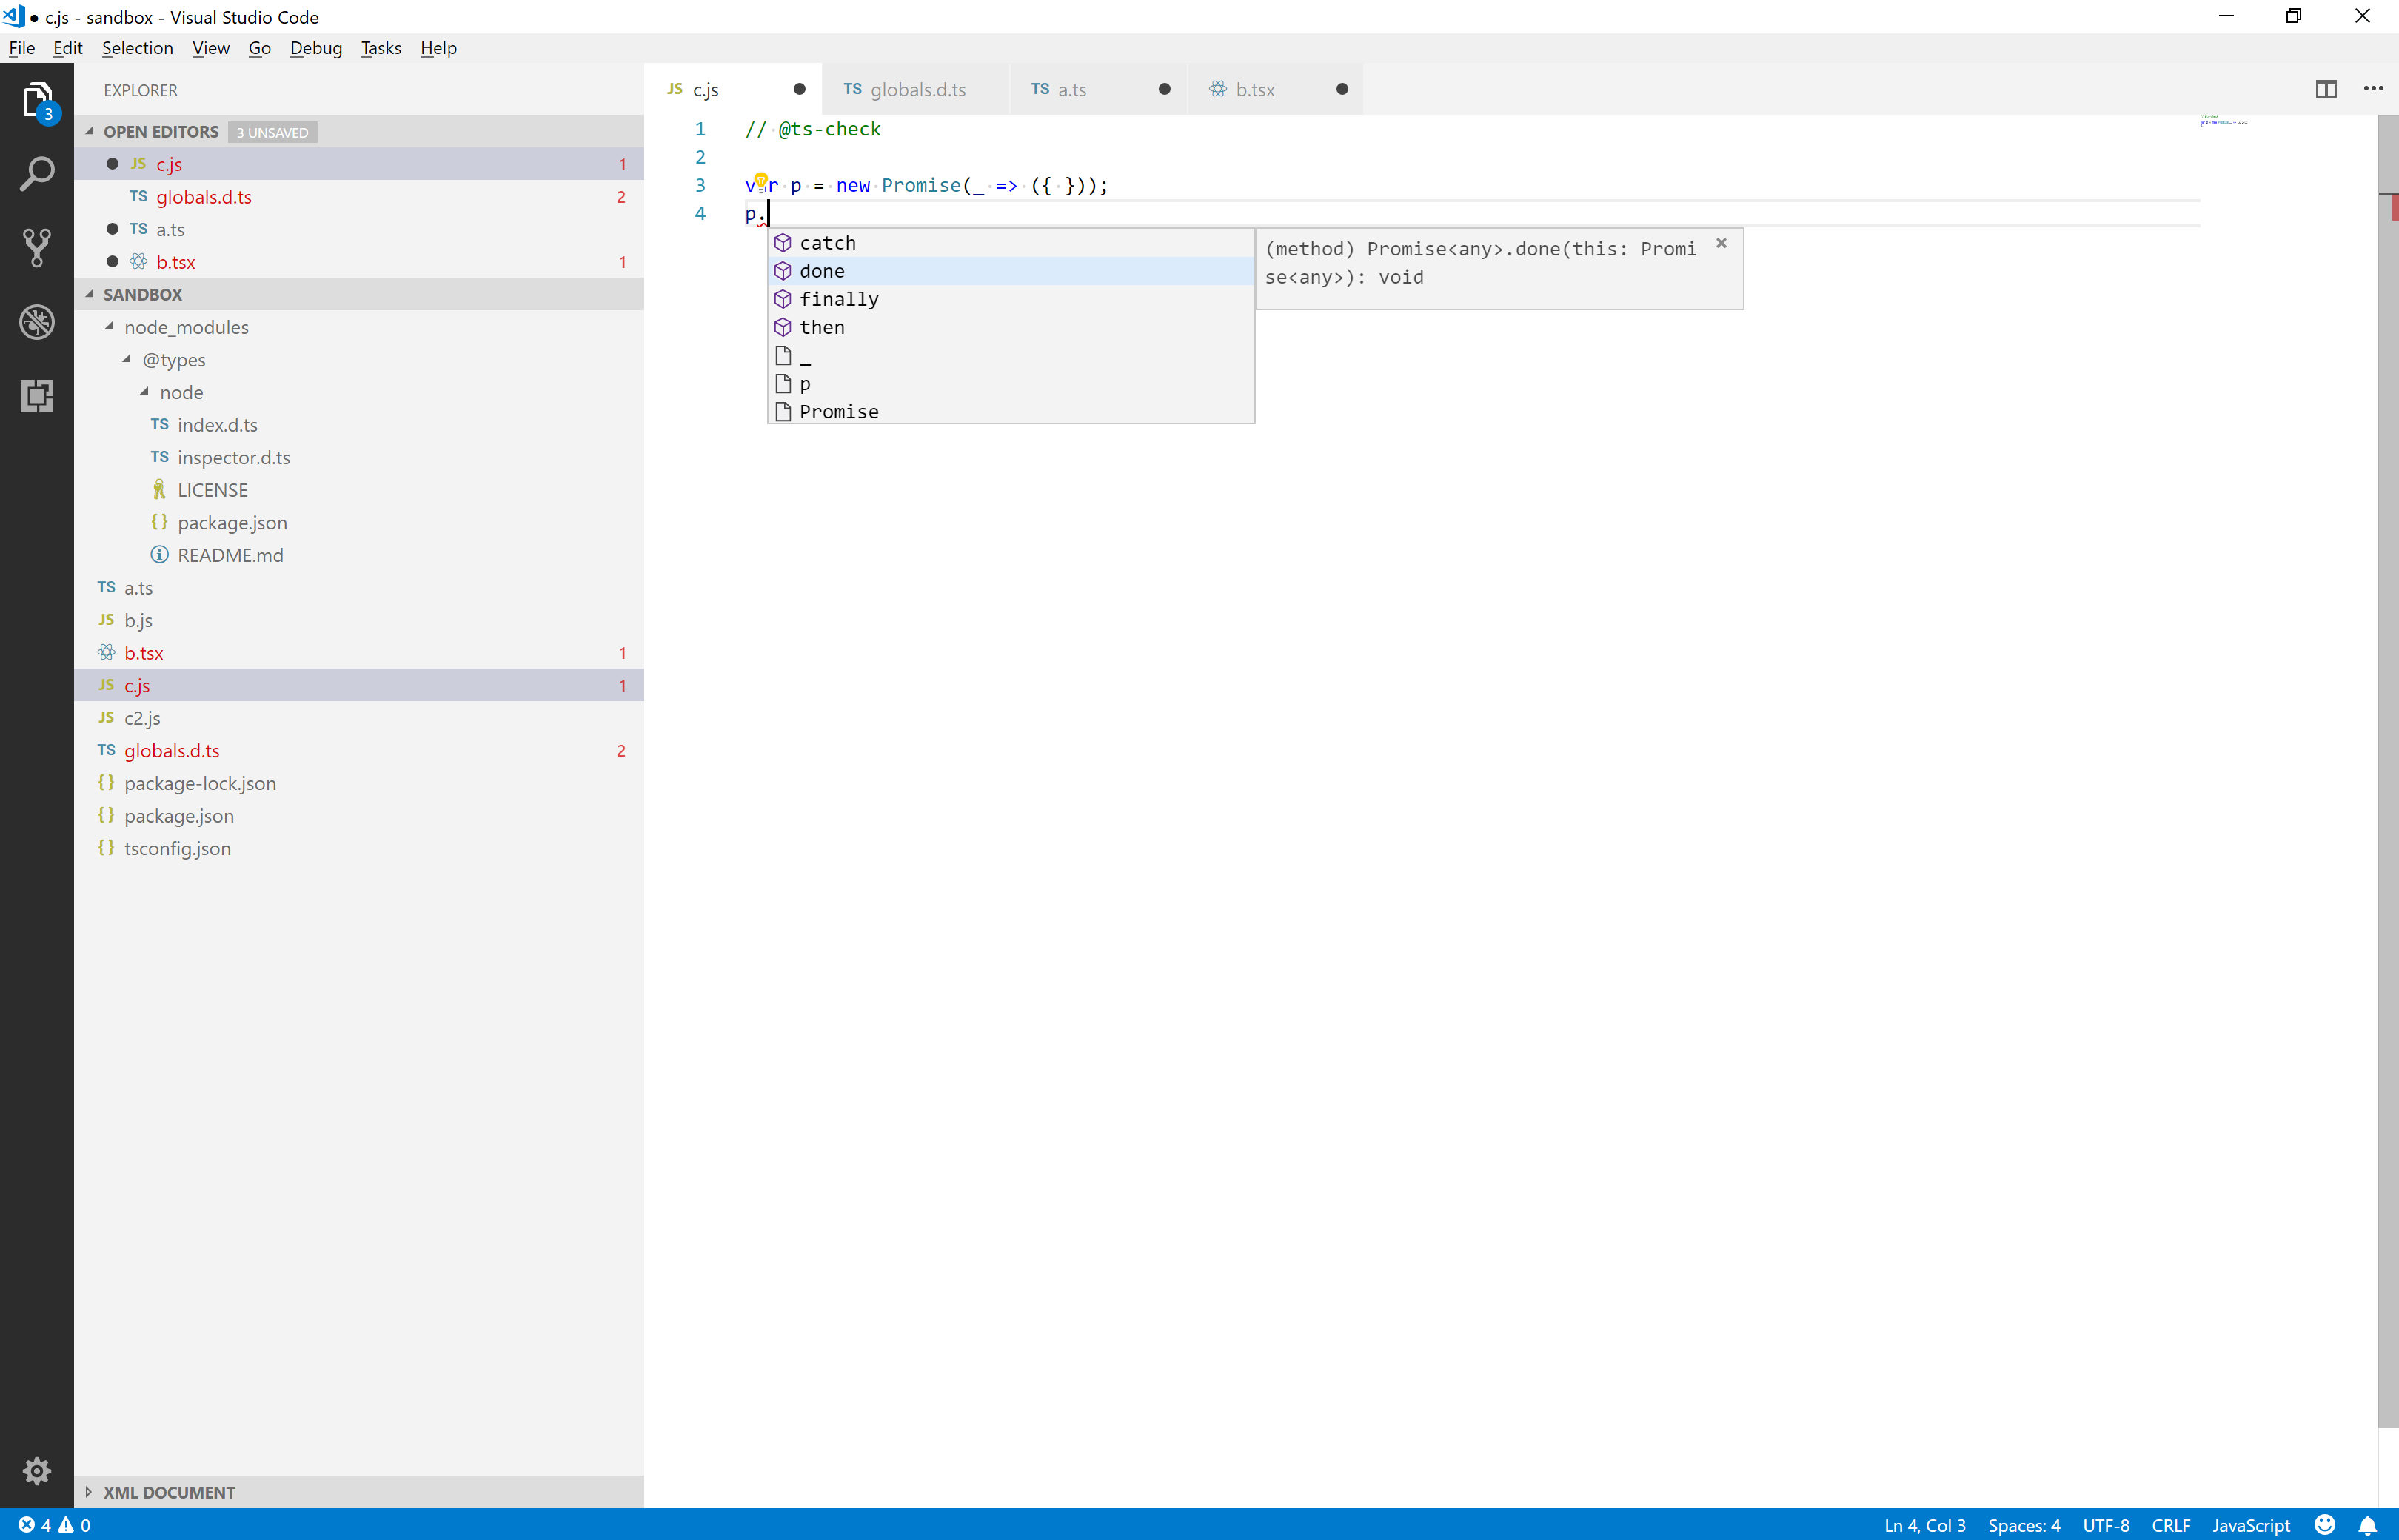Click the lightbulb quick fix on line 3

(762, 183)
